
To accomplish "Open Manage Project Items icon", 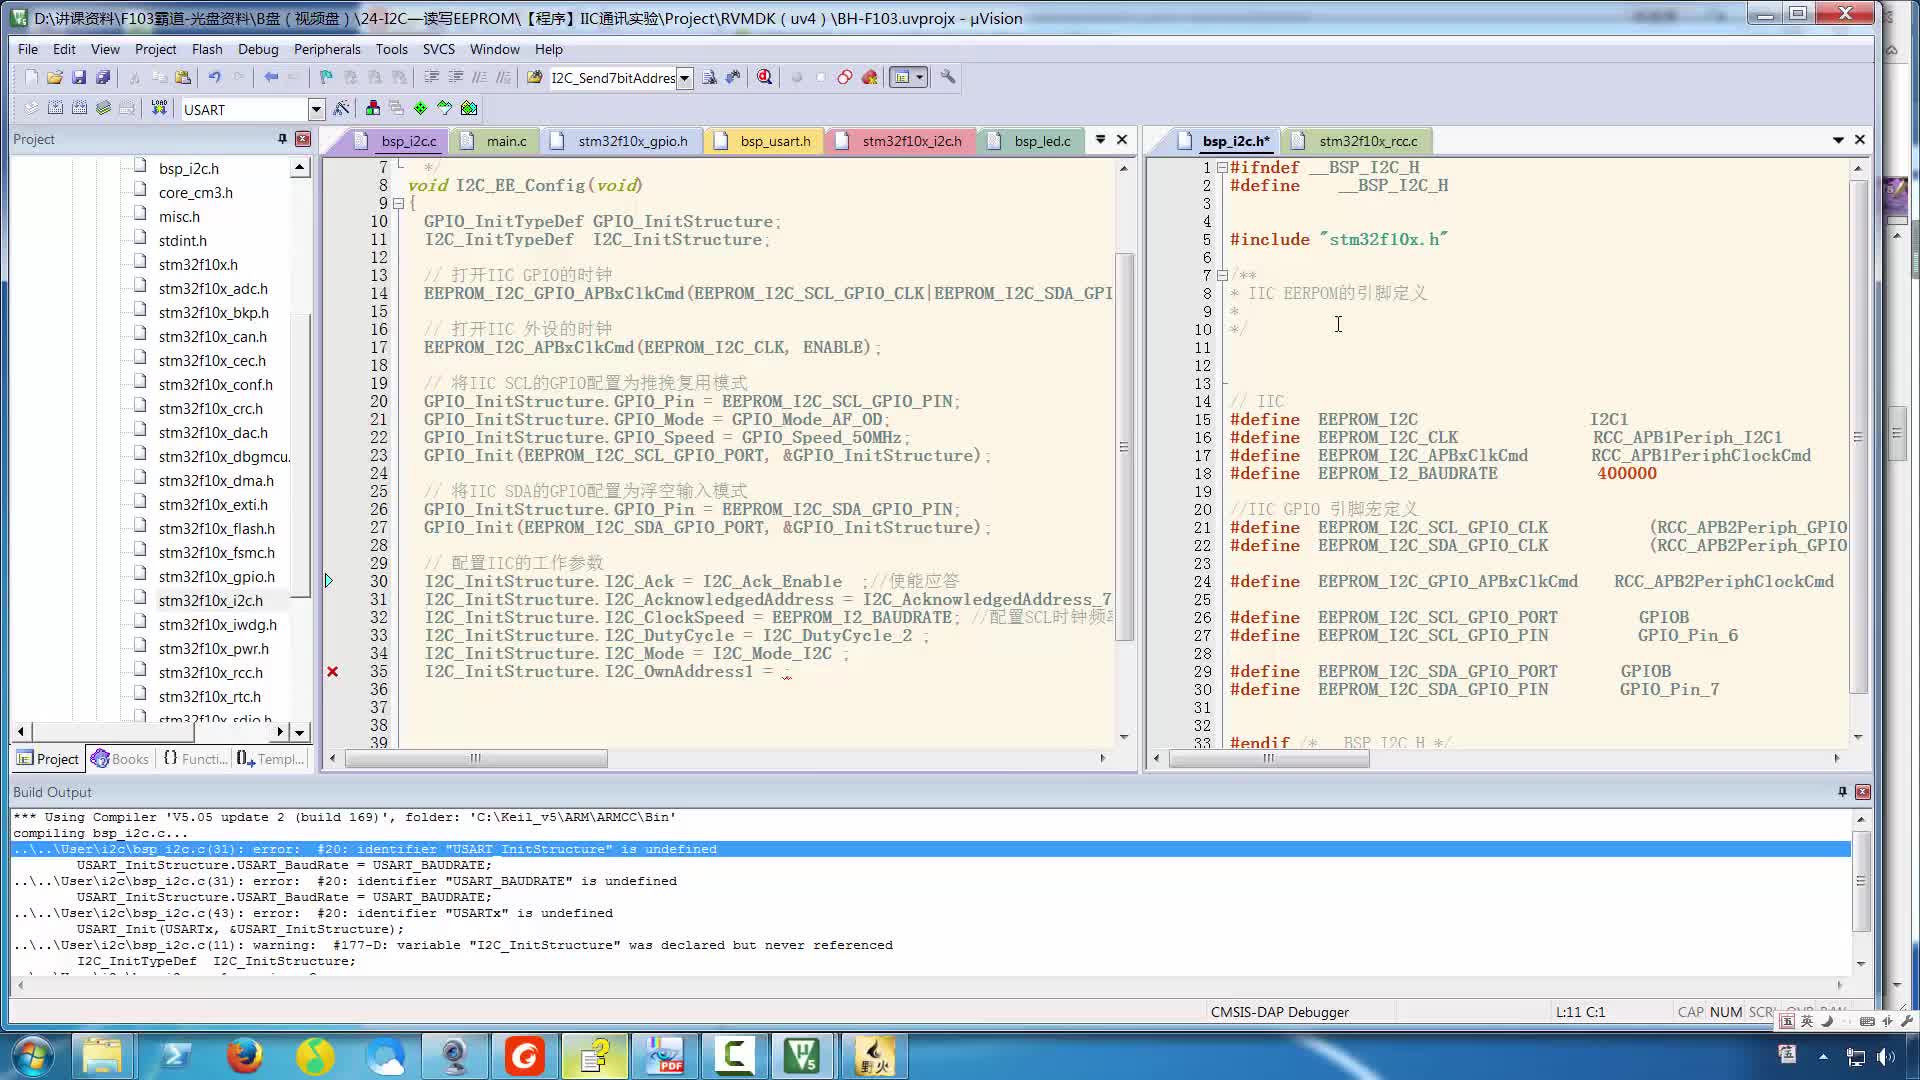I will pos(373,108).
